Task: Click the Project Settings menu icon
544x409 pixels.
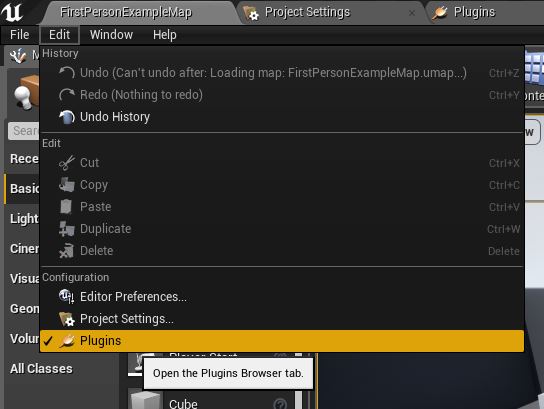Action: 66,319
